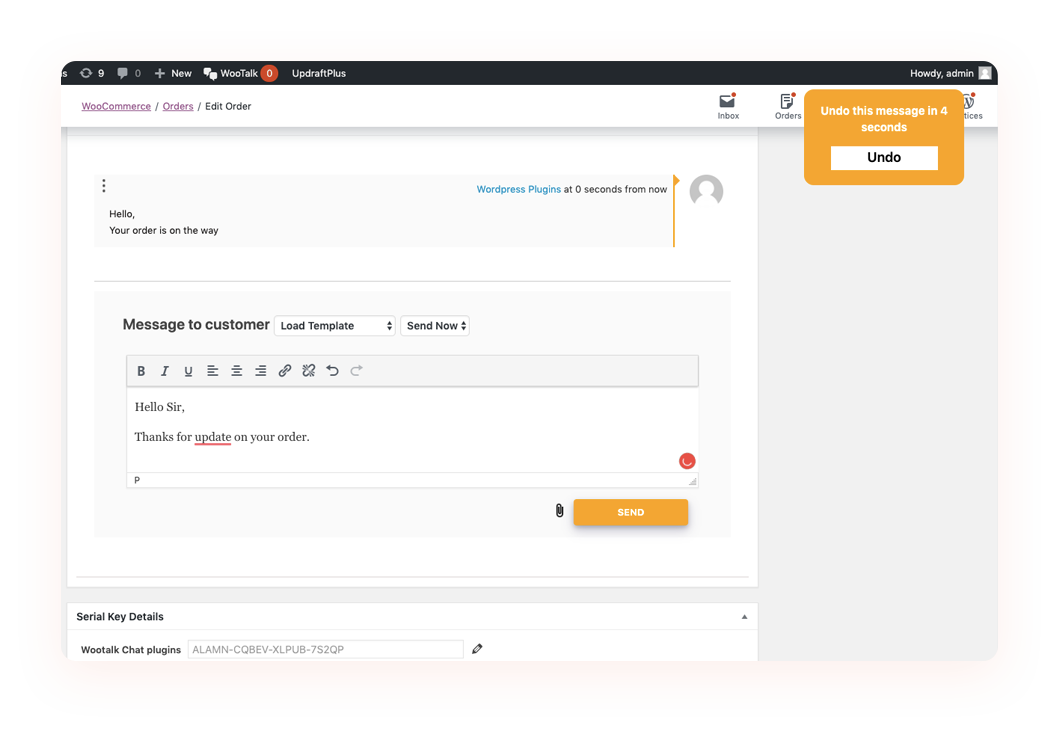Open updates icon showing 9

92,73
